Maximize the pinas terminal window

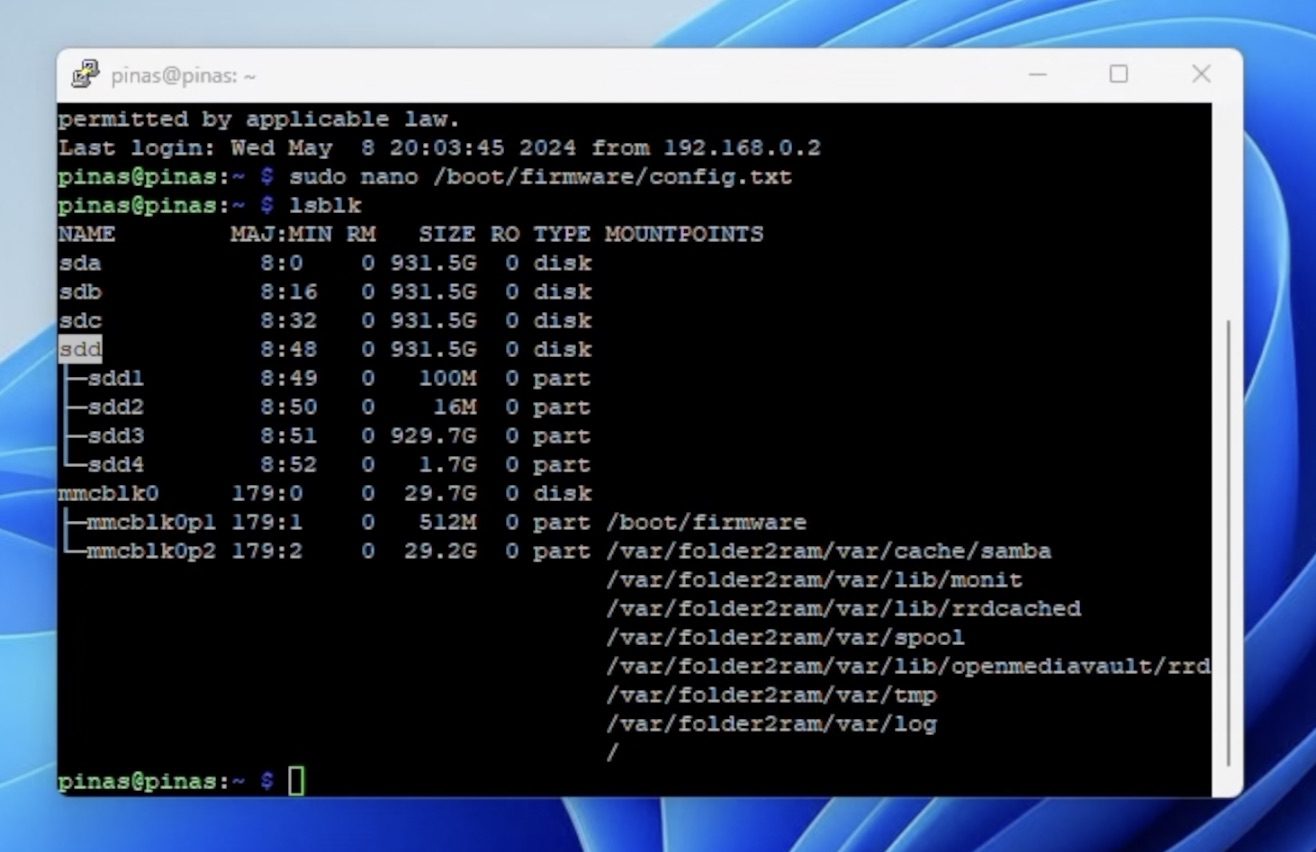[x=1119, y=74]
